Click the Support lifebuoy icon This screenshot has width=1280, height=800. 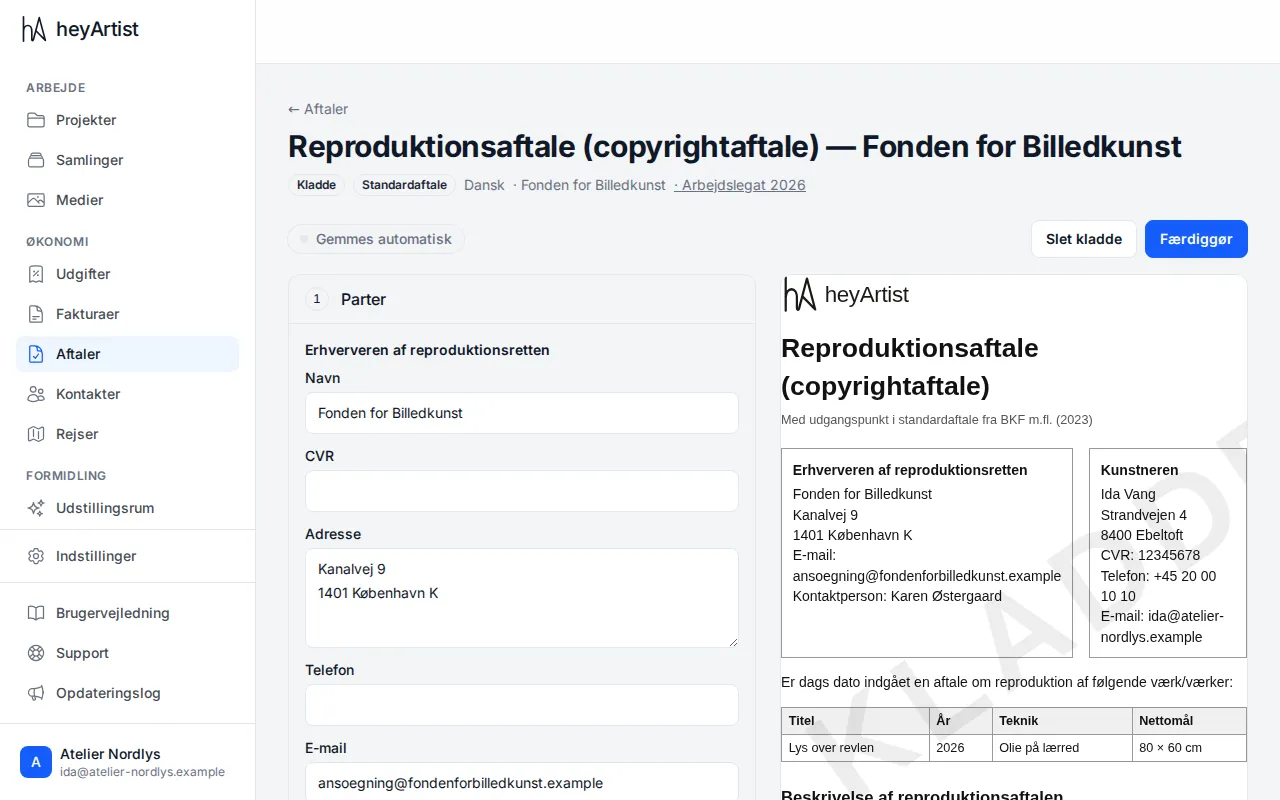(x=36, y=653)
